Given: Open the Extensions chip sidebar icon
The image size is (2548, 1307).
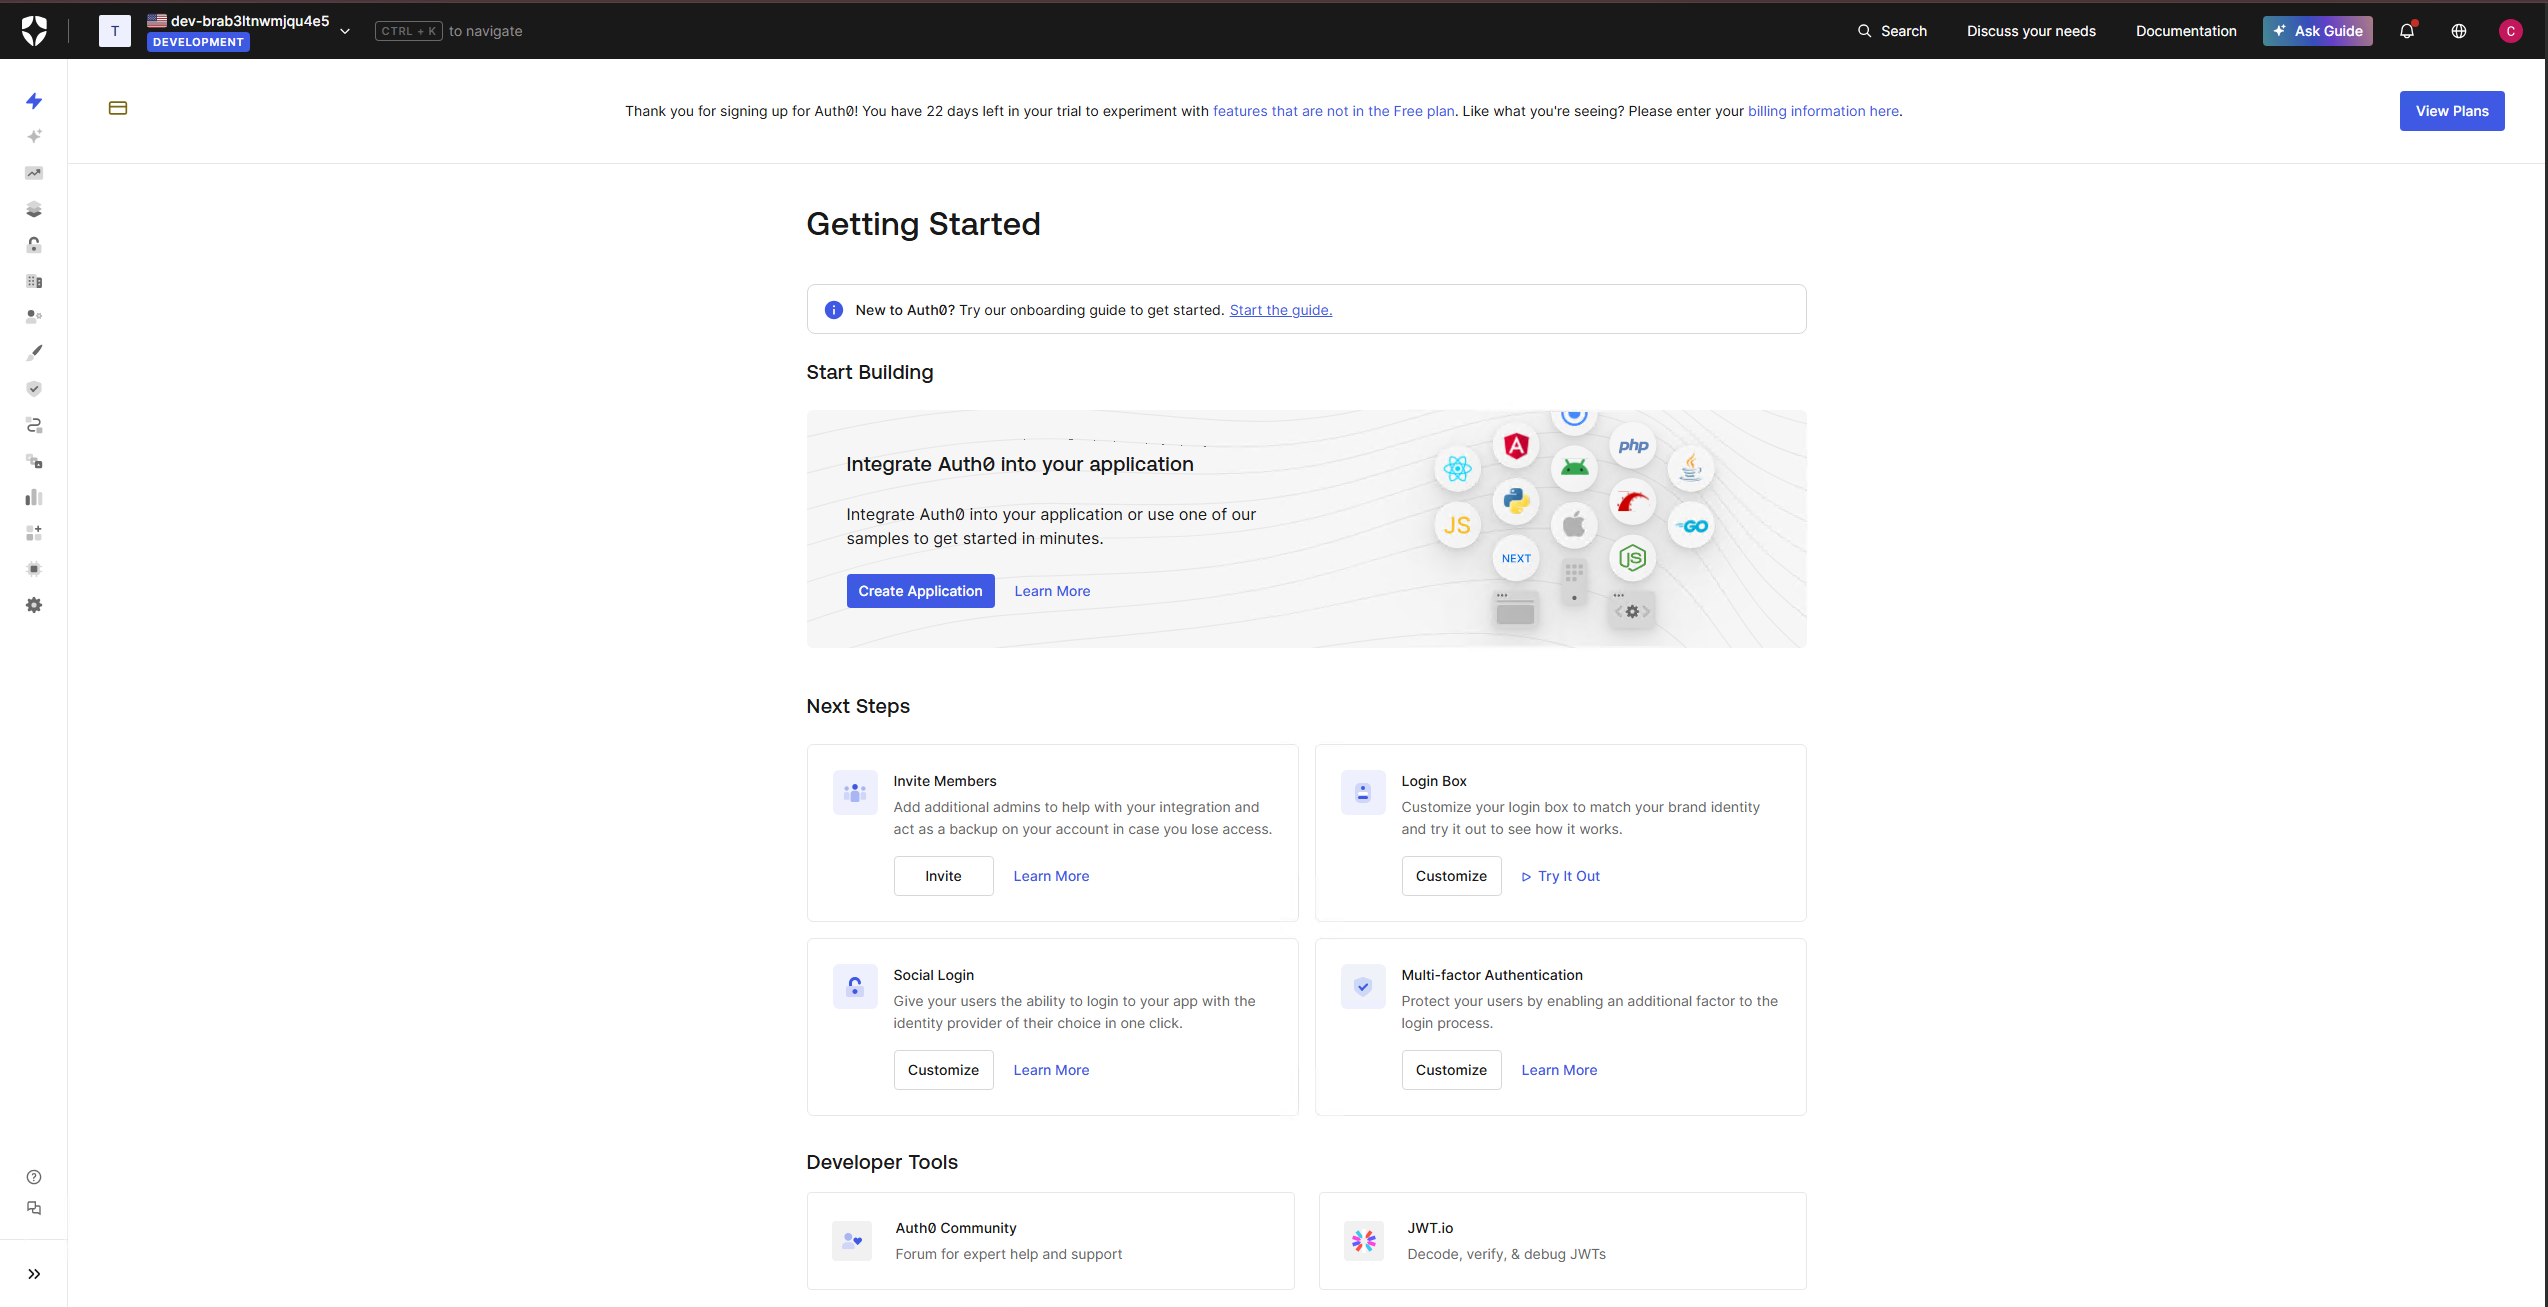Looking at the screenshot, I should tap(34, 569).
